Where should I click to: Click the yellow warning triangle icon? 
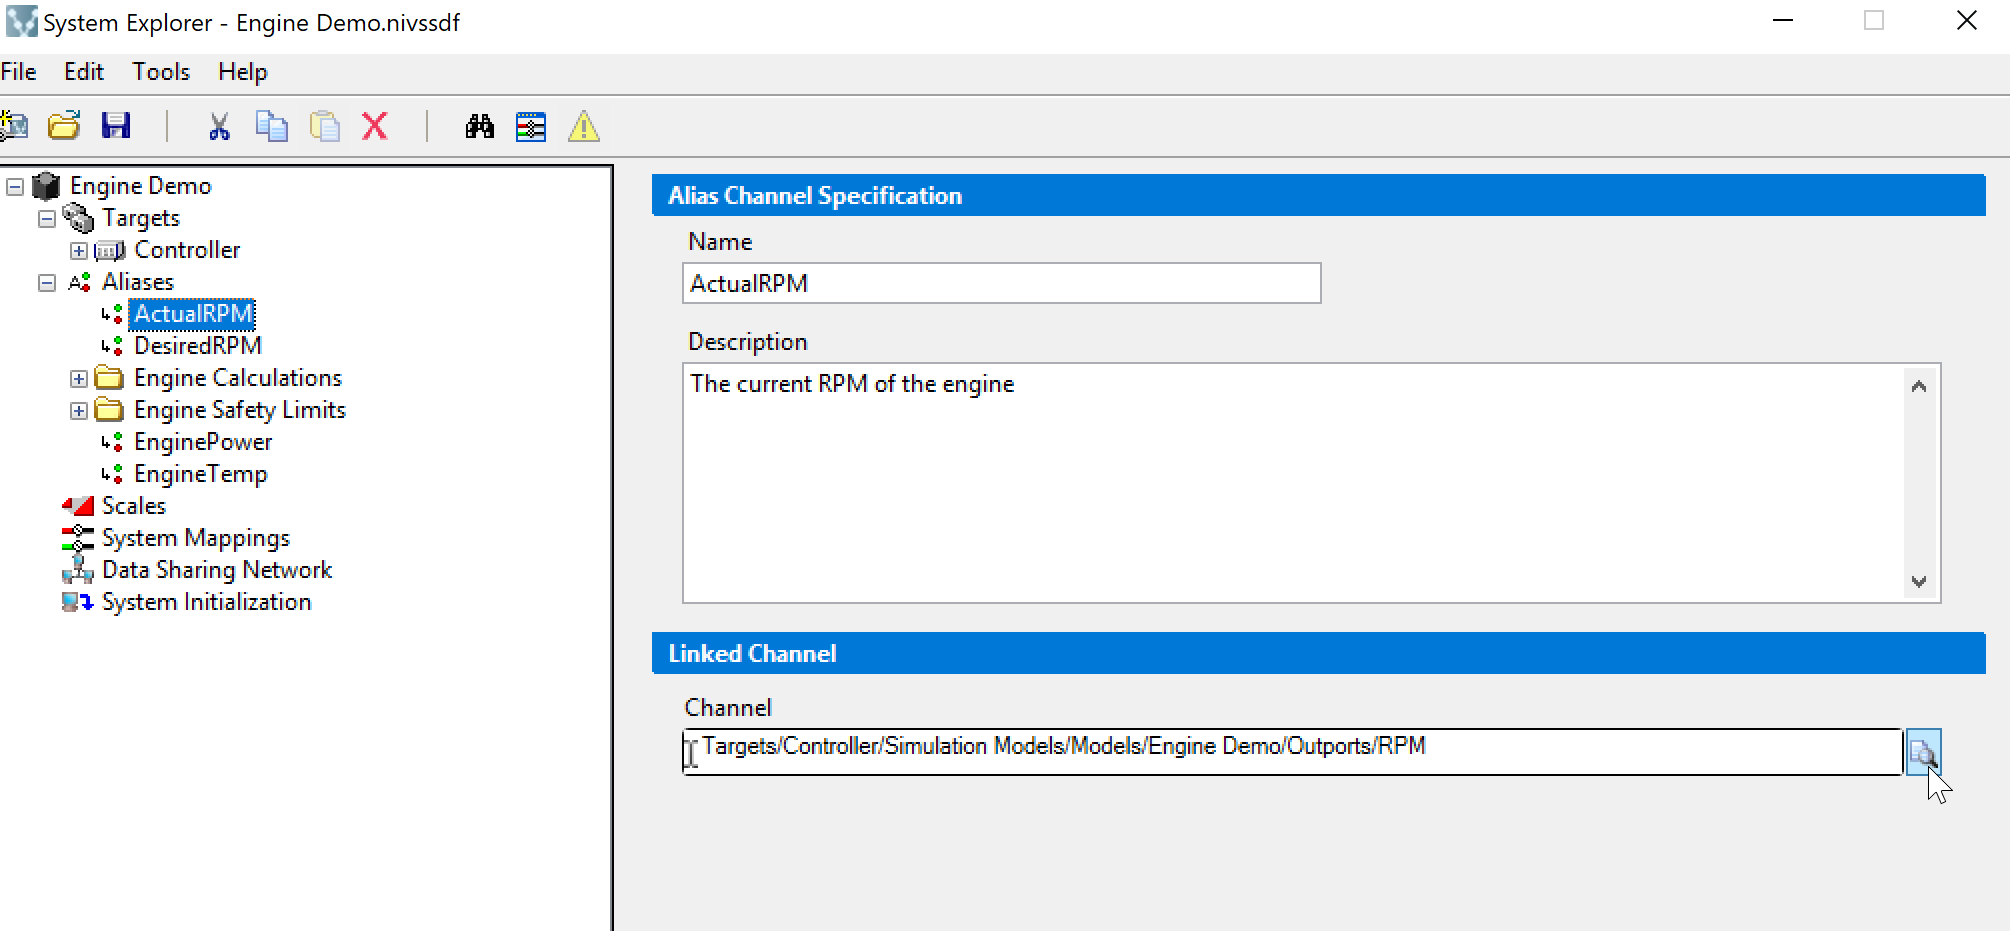584,127
